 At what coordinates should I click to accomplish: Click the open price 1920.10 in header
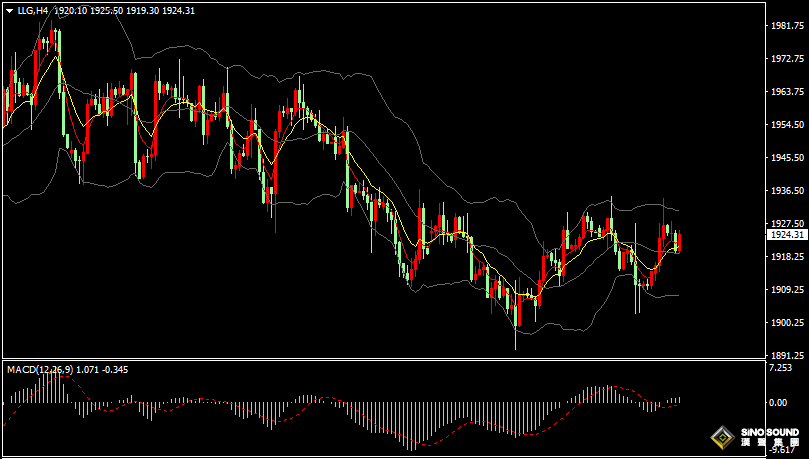pyautogui.click(x=69, y=10)
